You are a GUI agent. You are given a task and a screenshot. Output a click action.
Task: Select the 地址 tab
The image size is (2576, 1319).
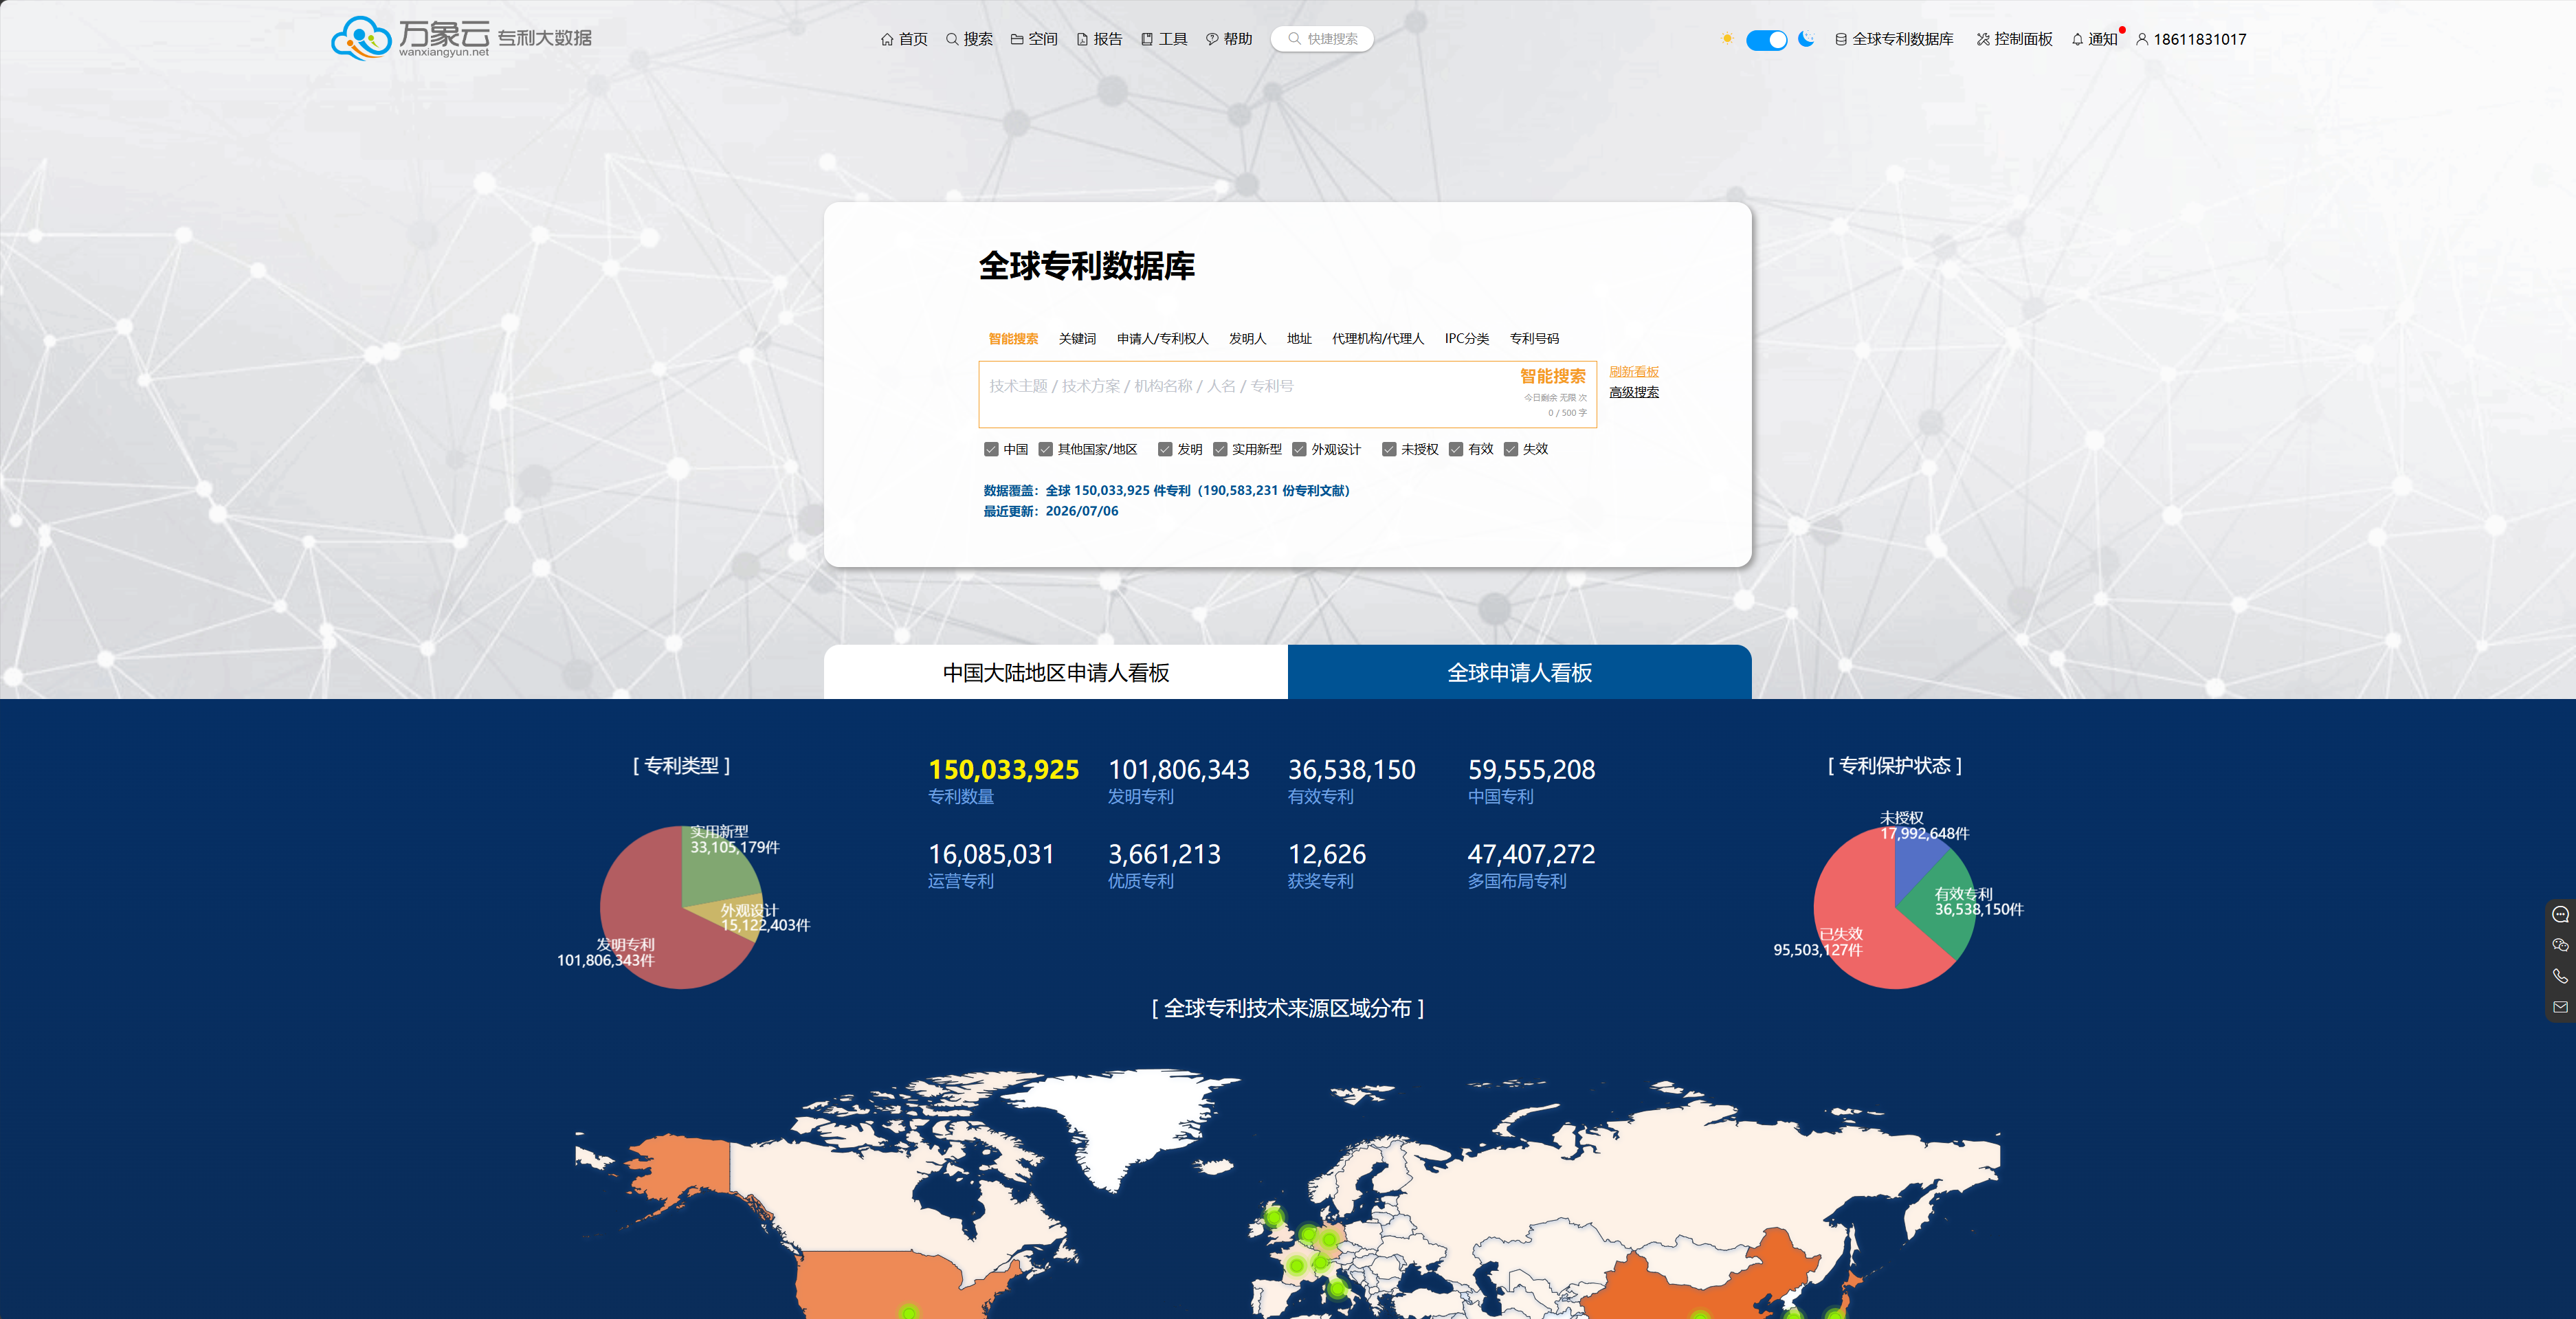coord(1299,339)
